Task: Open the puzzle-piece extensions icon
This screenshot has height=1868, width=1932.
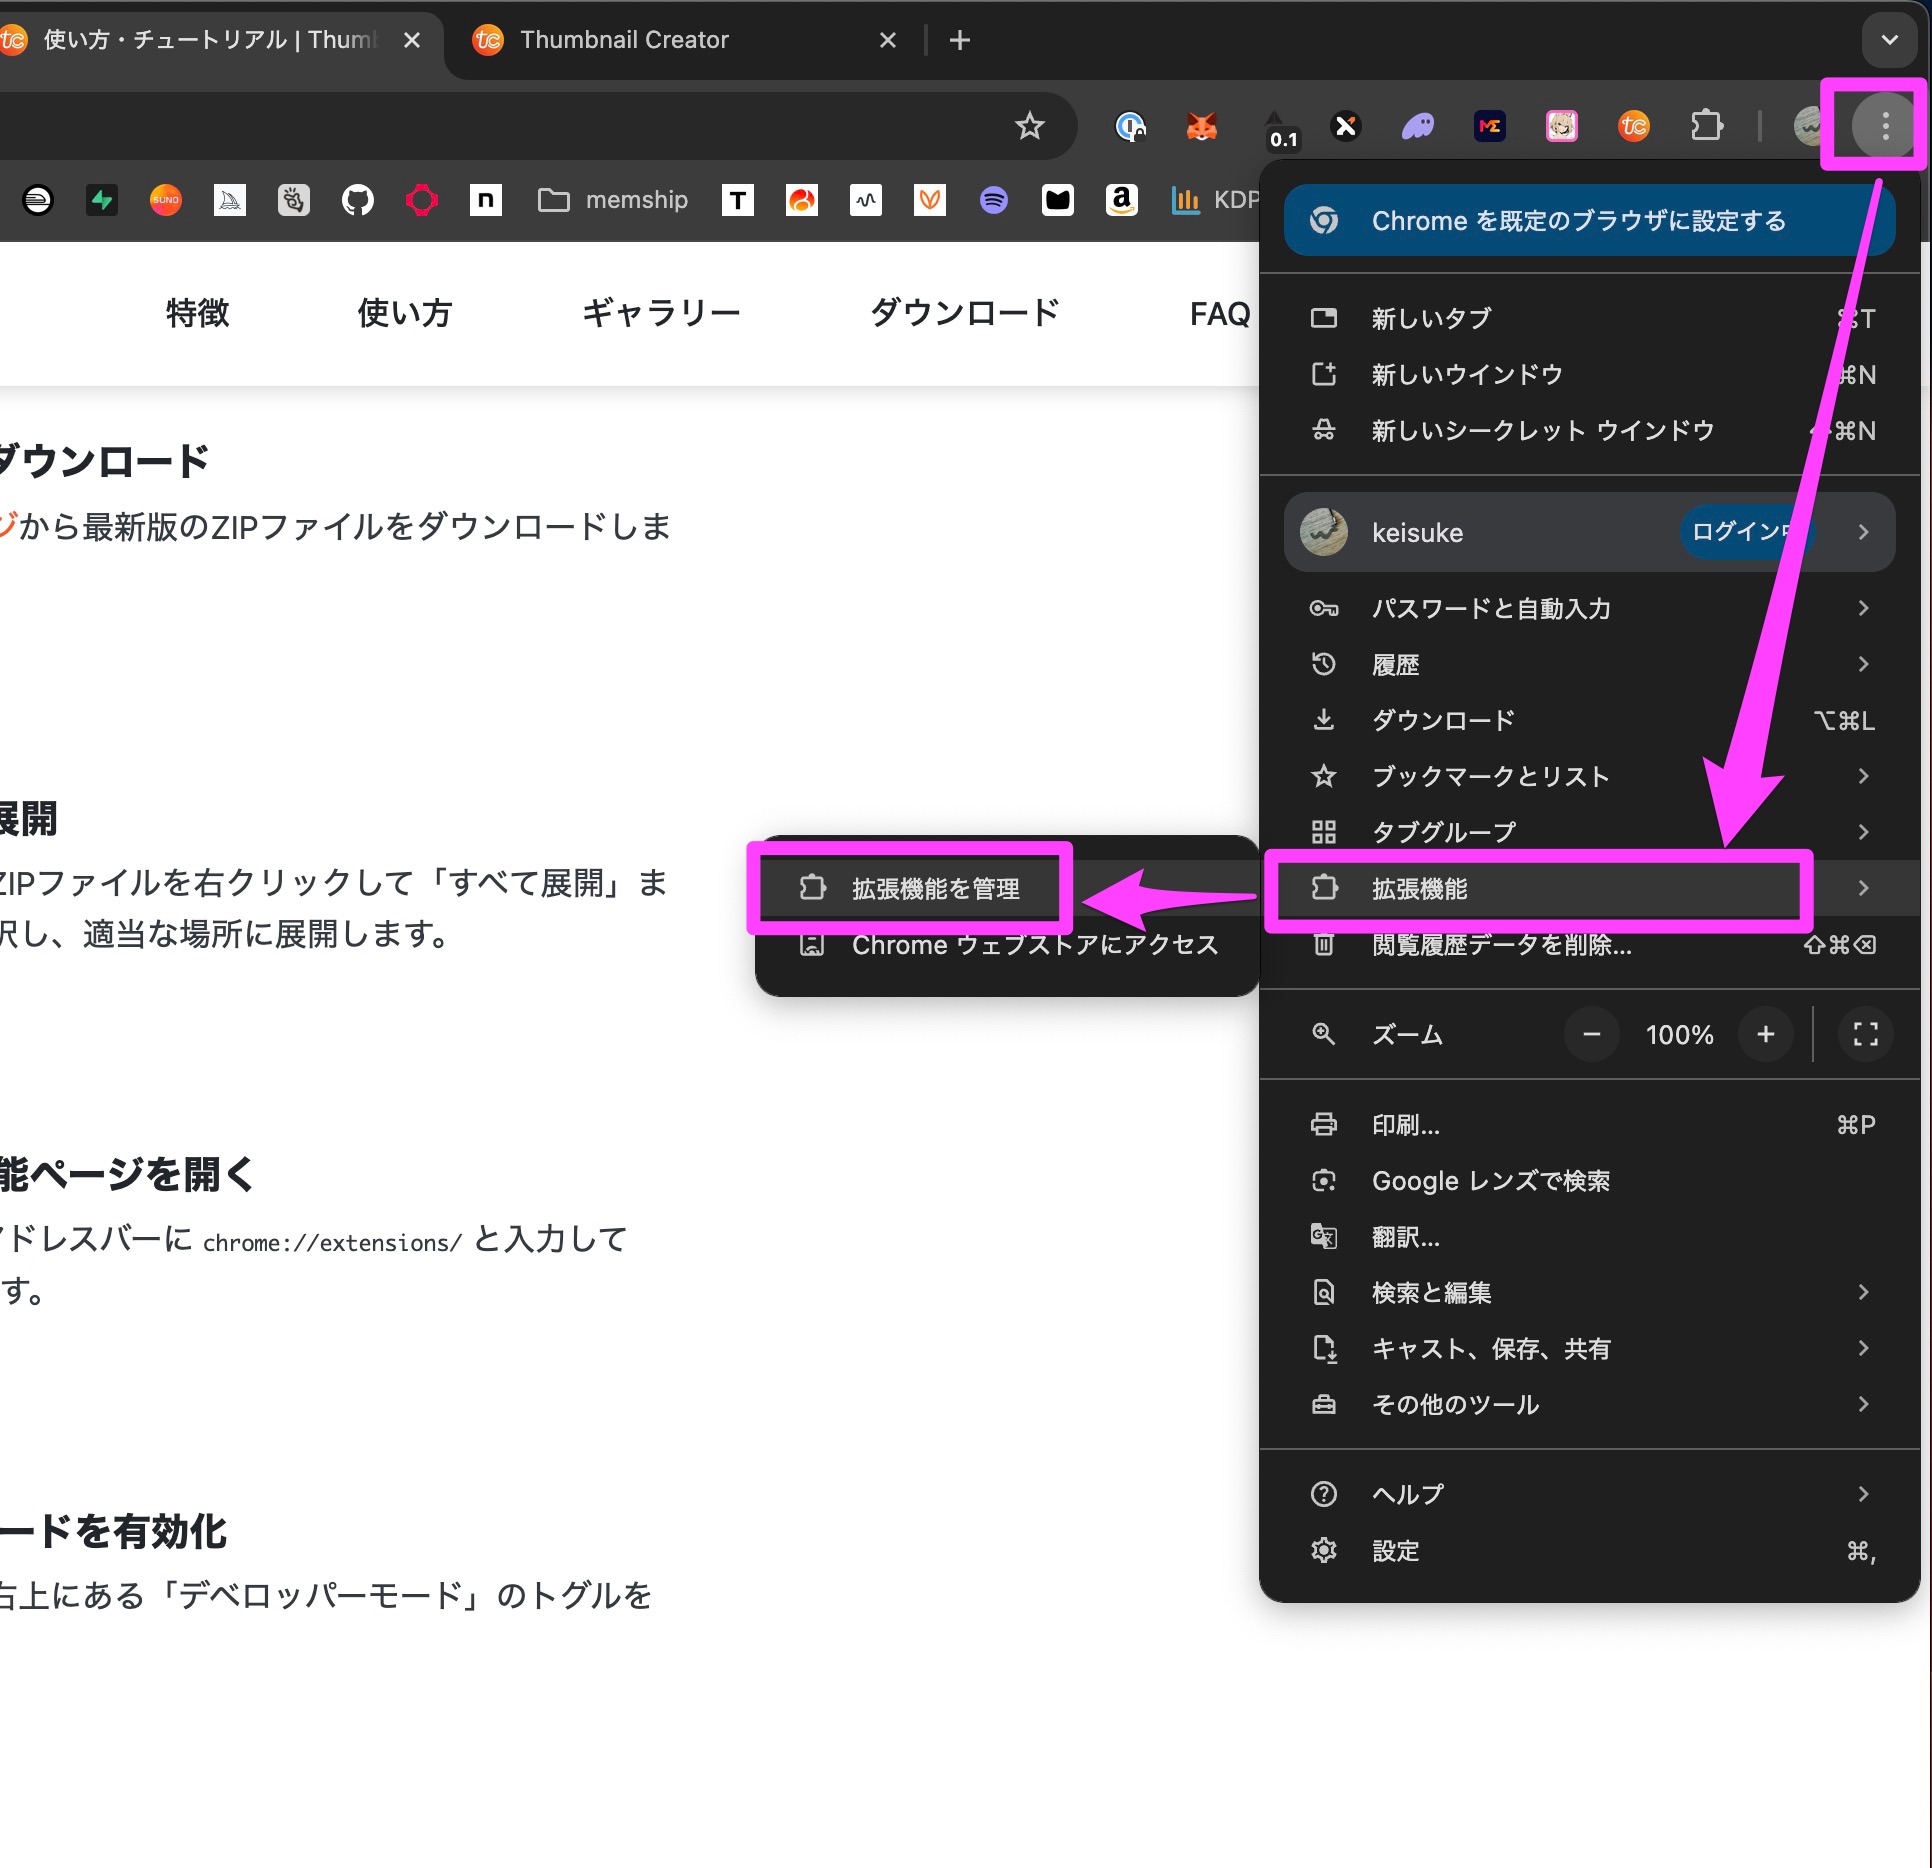Action: [x=1708, y=126]
